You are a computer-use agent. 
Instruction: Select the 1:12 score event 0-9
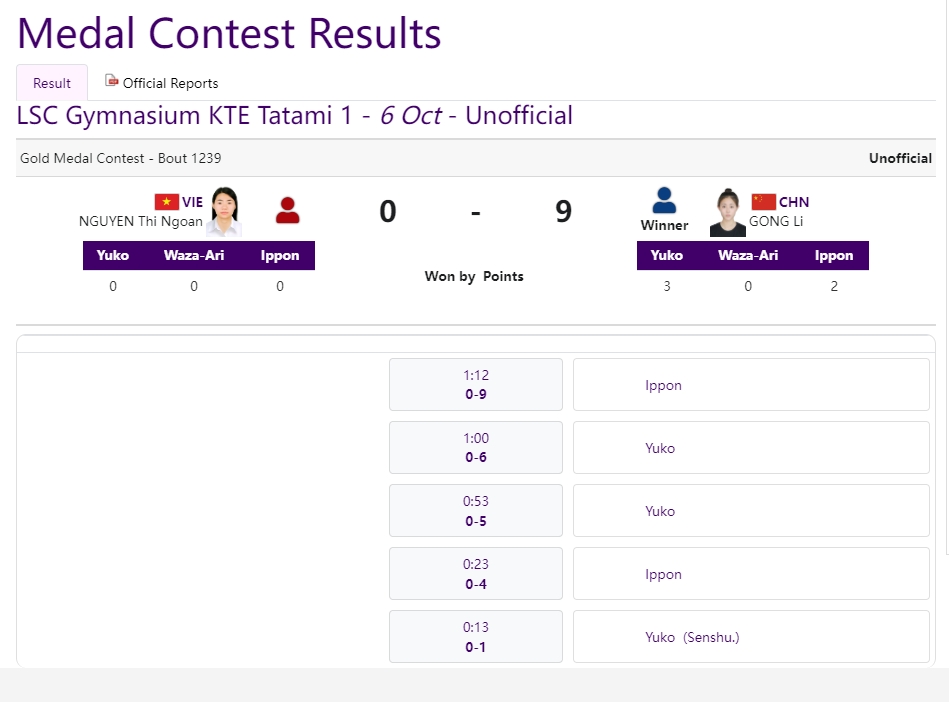pyautogui.click(x=476, y=384)
